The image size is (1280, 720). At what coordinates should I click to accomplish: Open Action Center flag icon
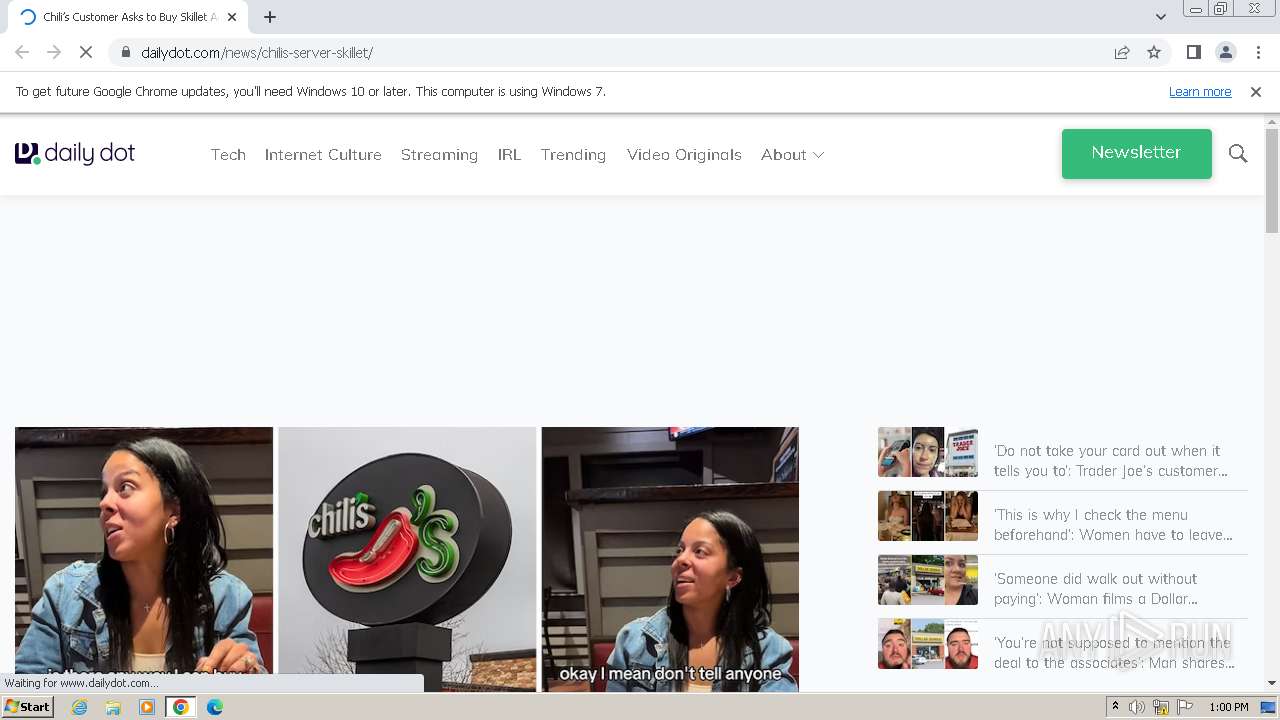point(1183,707)
